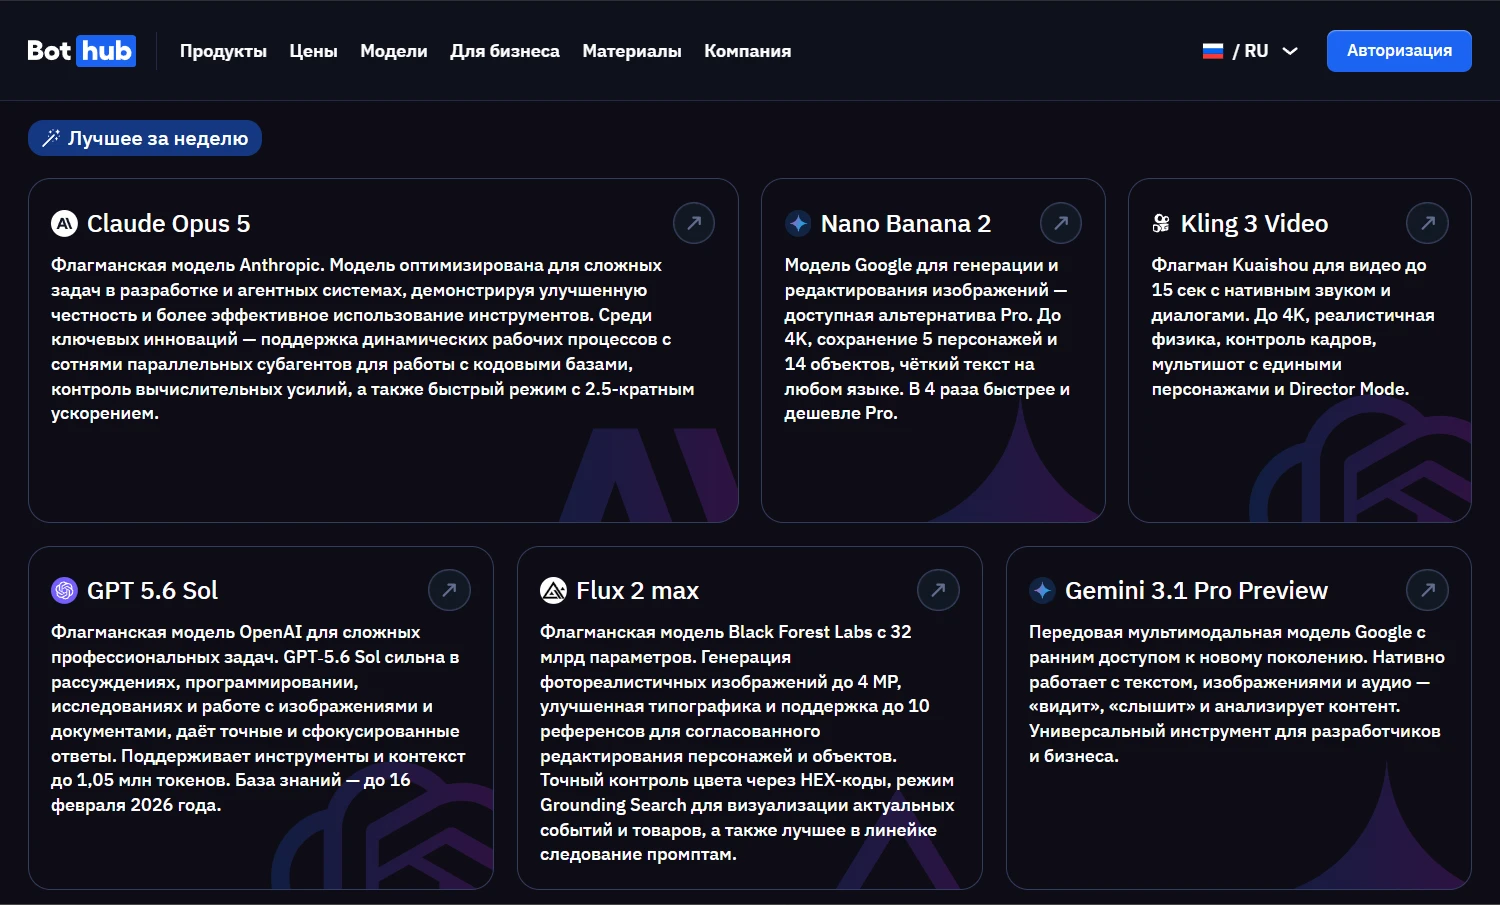Open the Цены menu item
Screen dimensions: 1500x905
tap(313, 51)
